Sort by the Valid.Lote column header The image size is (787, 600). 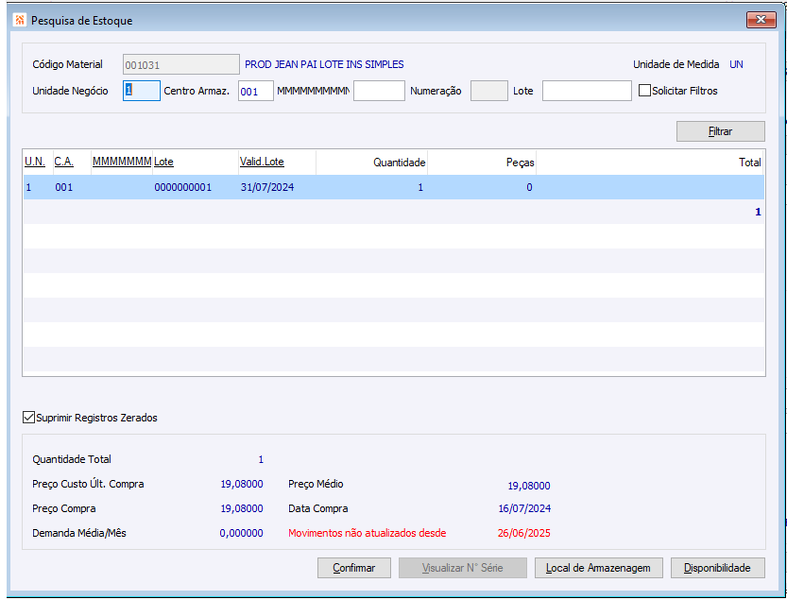262,162
